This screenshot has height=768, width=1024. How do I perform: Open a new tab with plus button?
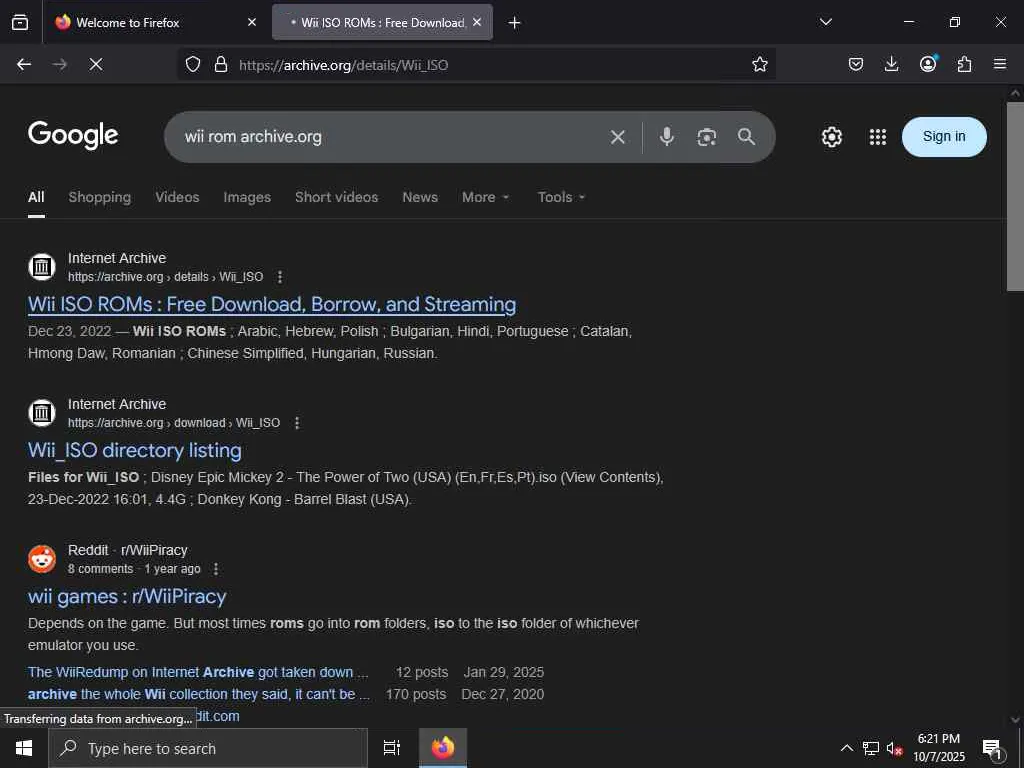tap(515, 23)
